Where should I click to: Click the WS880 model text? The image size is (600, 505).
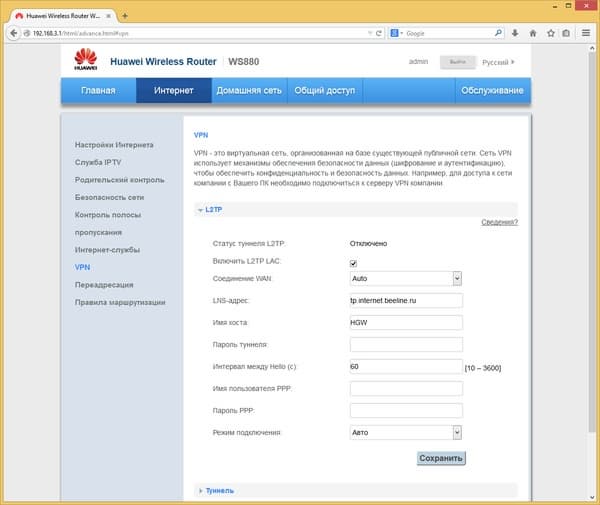click(244, 62)
